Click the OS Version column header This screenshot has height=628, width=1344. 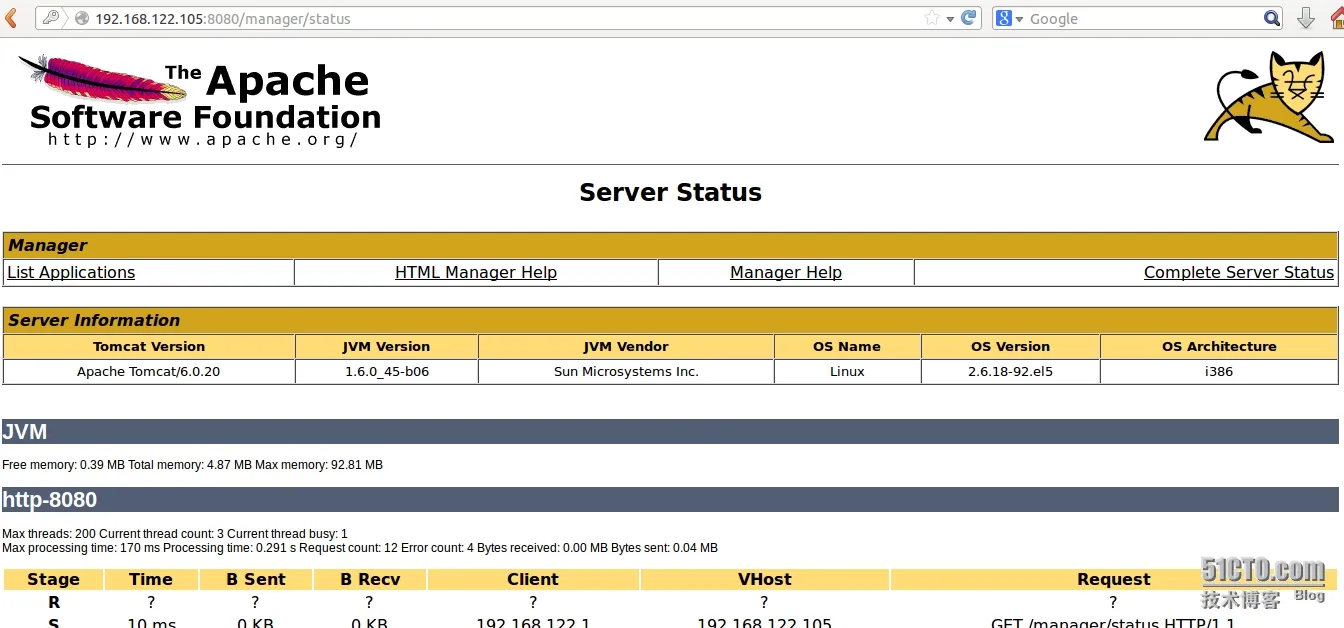[x=1010, y=346]
